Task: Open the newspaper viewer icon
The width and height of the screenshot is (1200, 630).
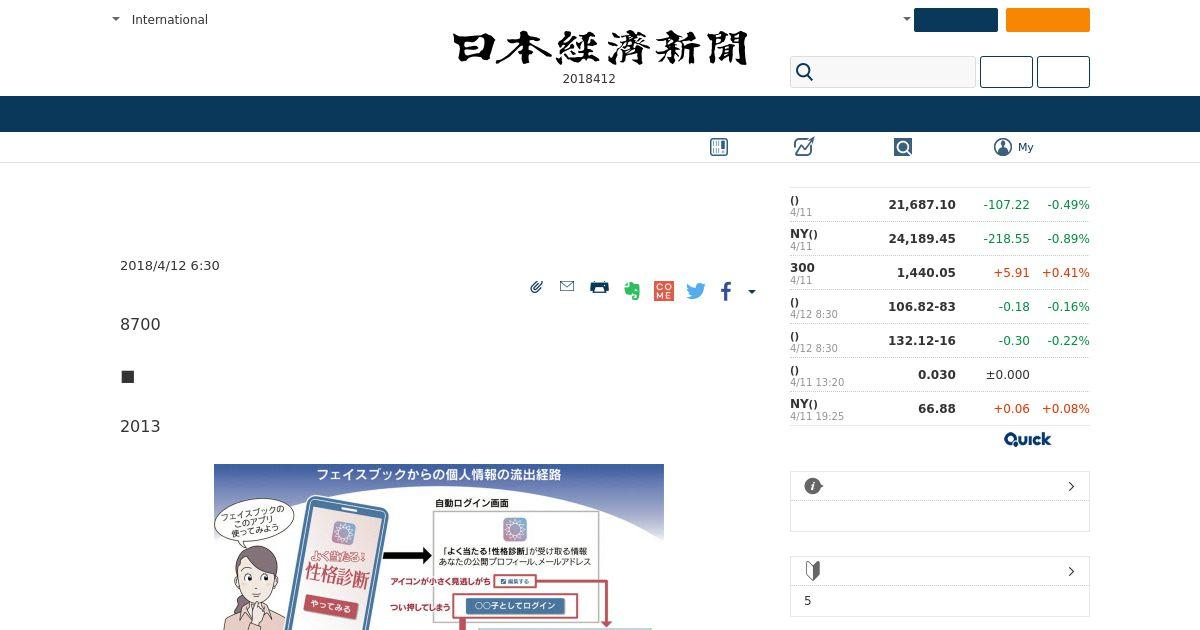Action: [719, 147]
